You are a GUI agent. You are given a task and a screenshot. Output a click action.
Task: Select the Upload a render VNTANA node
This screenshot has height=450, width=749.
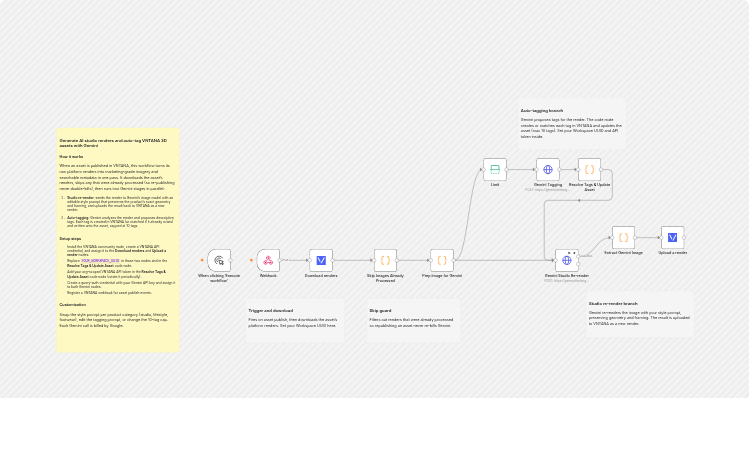(x=673, y=237)
